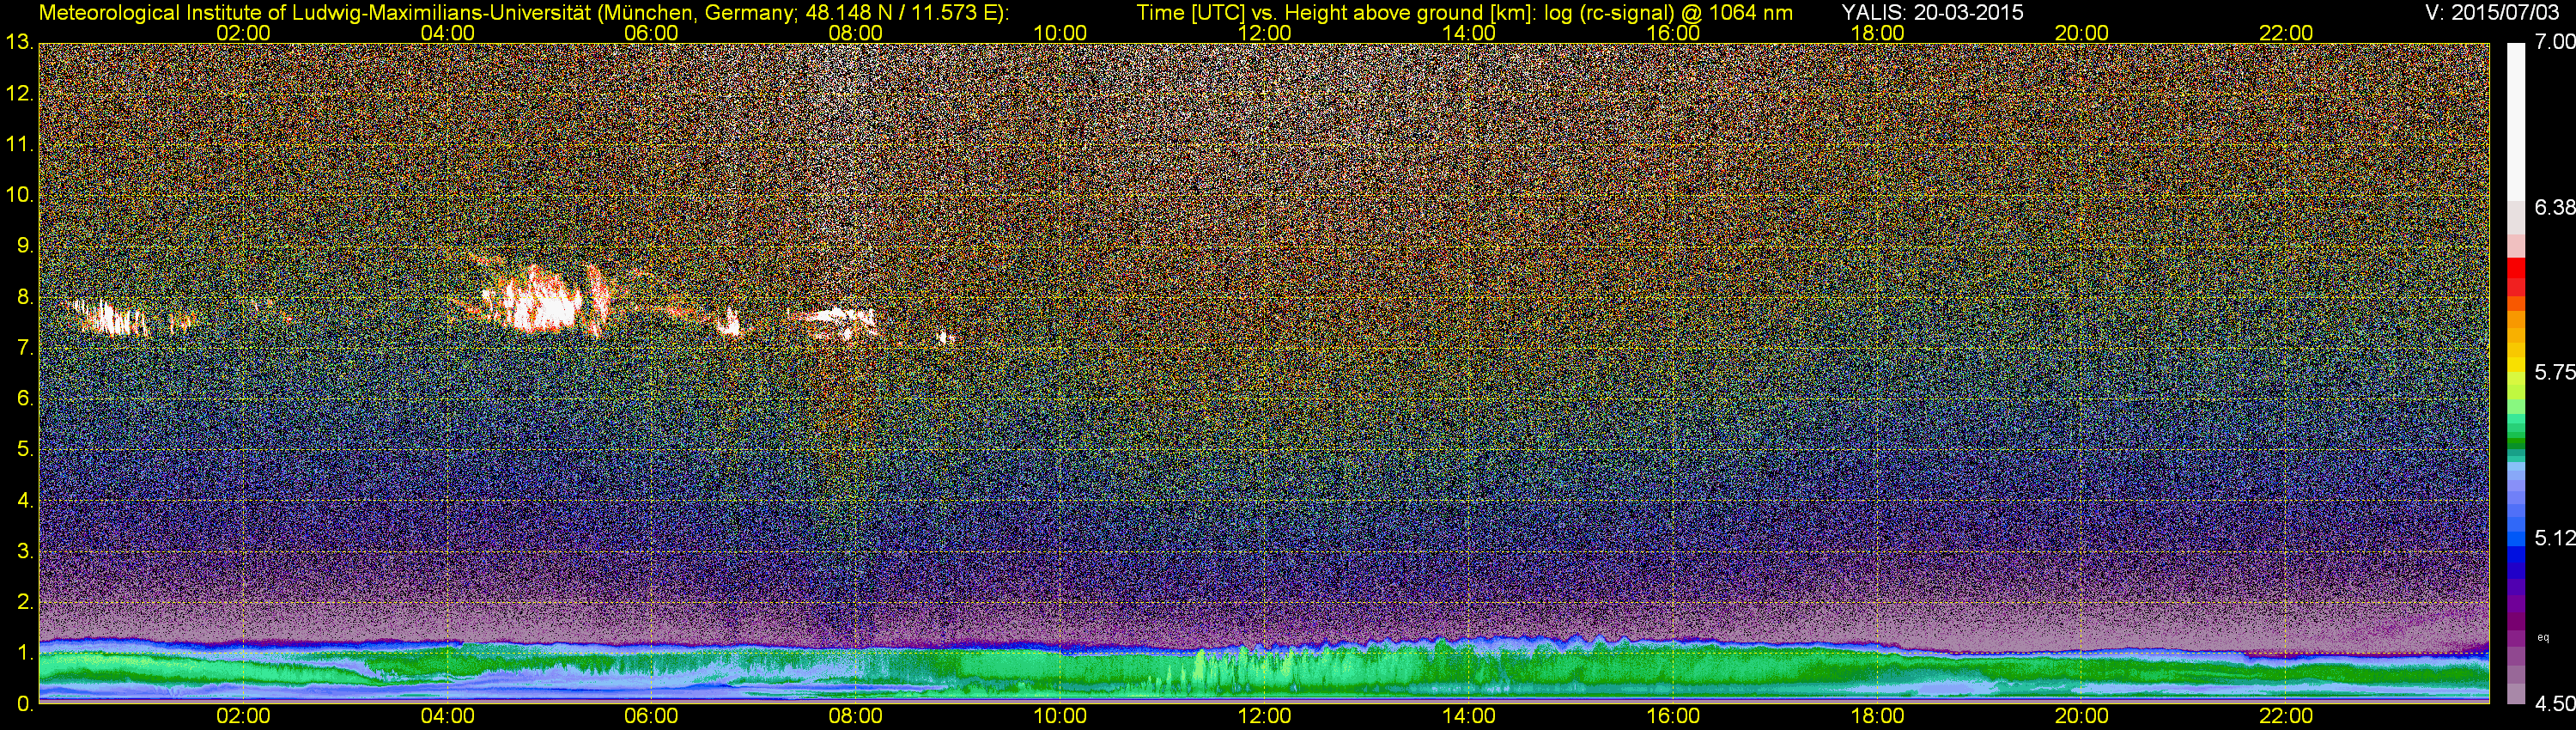
Task: Click the 11. km height axis label
Action: [19, 145]
